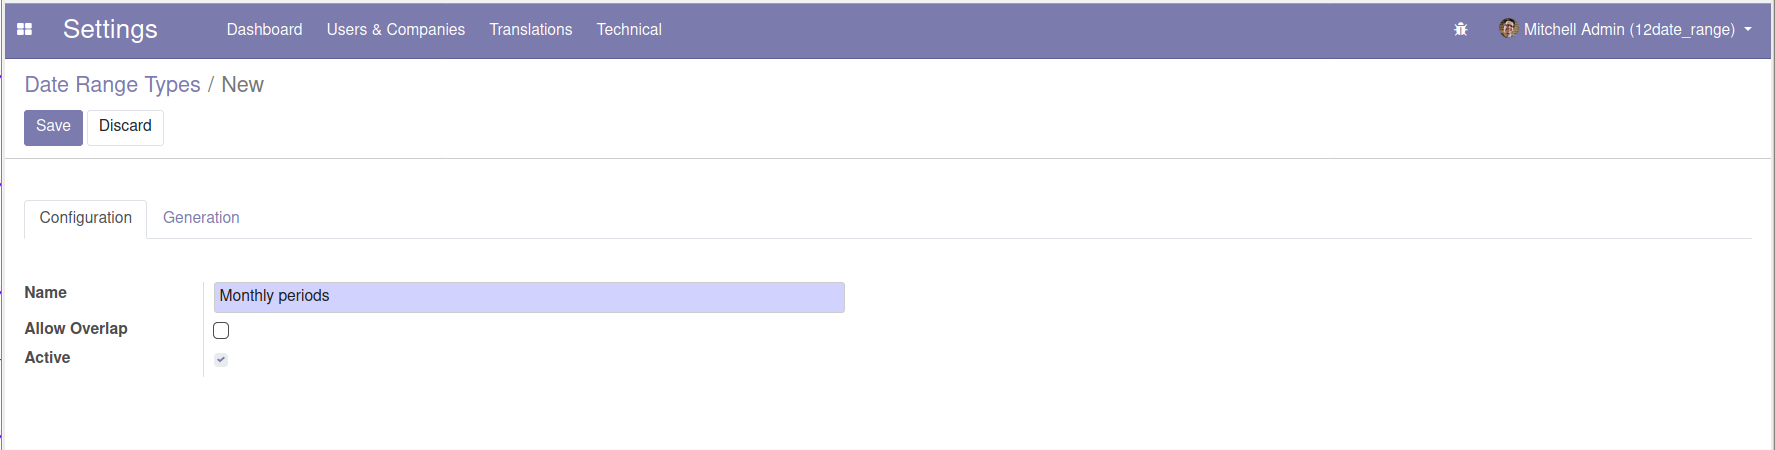
Task: Click the Mitchell Admin (12date_range) user name
Action: (x=1629, y=30)
